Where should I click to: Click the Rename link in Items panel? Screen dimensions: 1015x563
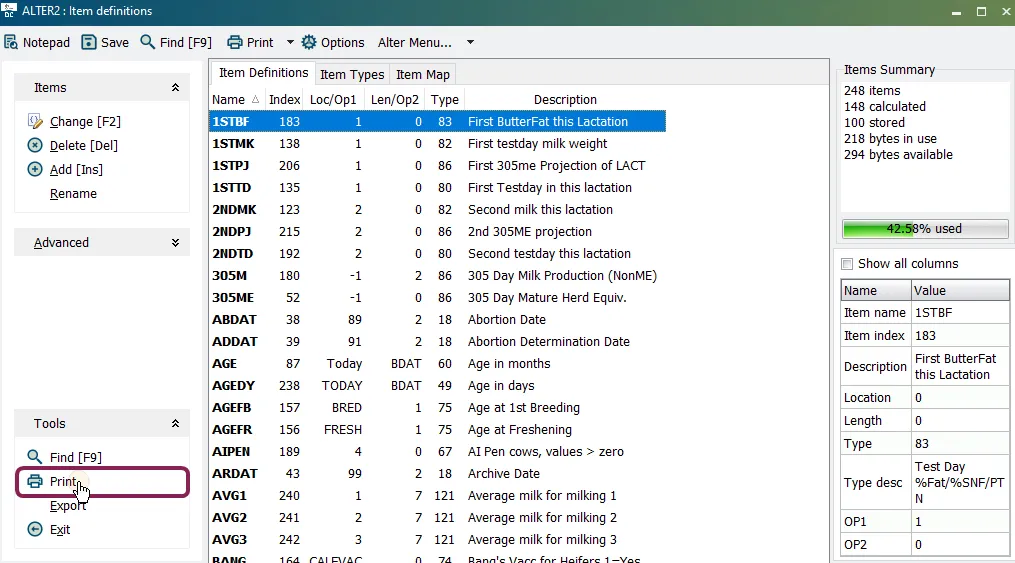click(x=73, y=193)
